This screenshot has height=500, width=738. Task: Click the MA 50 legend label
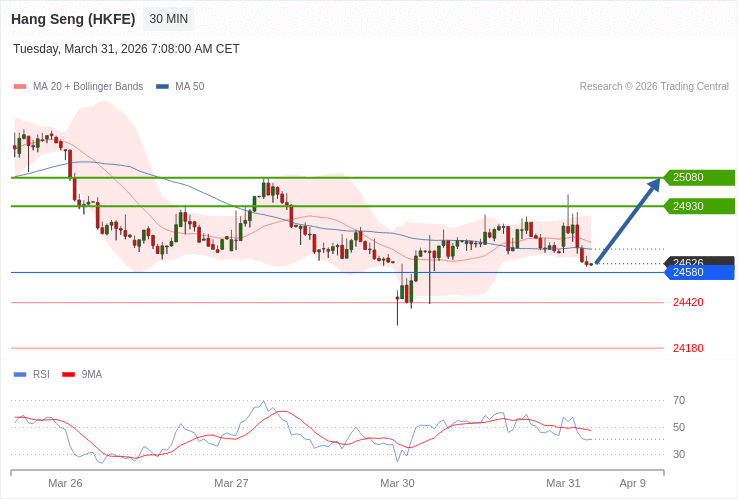pos(190,87)
